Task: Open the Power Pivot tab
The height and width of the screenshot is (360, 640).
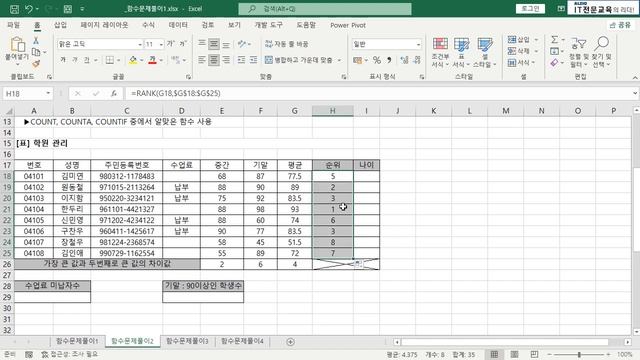Action: click(348, 25)
